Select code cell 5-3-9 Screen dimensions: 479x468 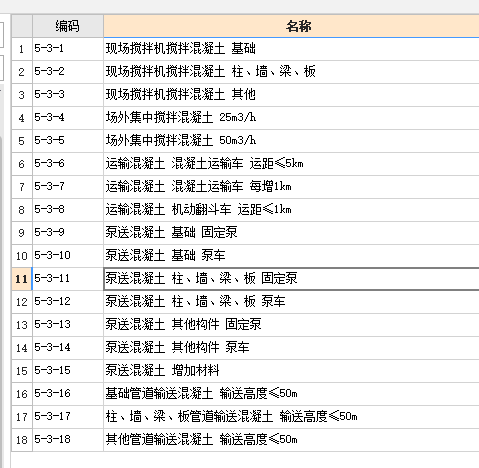pyautogui.click(x=68, y=233)
